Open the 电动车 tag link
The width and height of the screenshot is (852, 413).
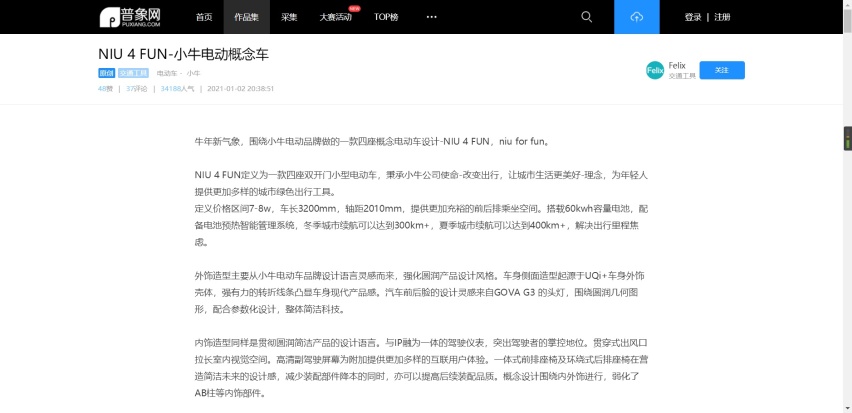165,73
